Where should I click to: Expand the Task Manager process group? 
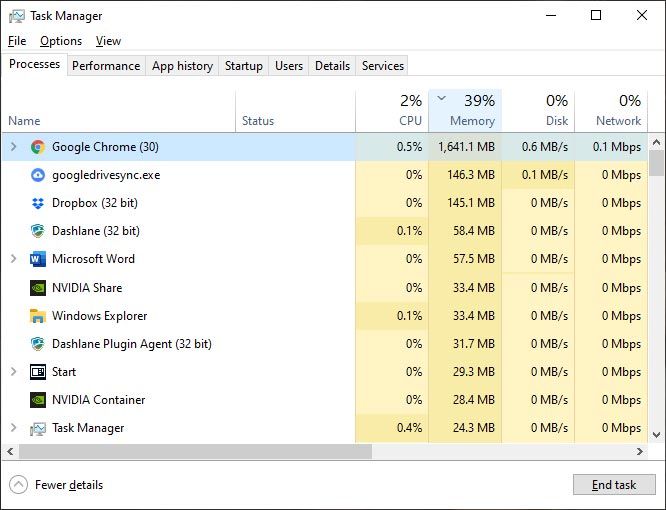[x=14, y=428]
